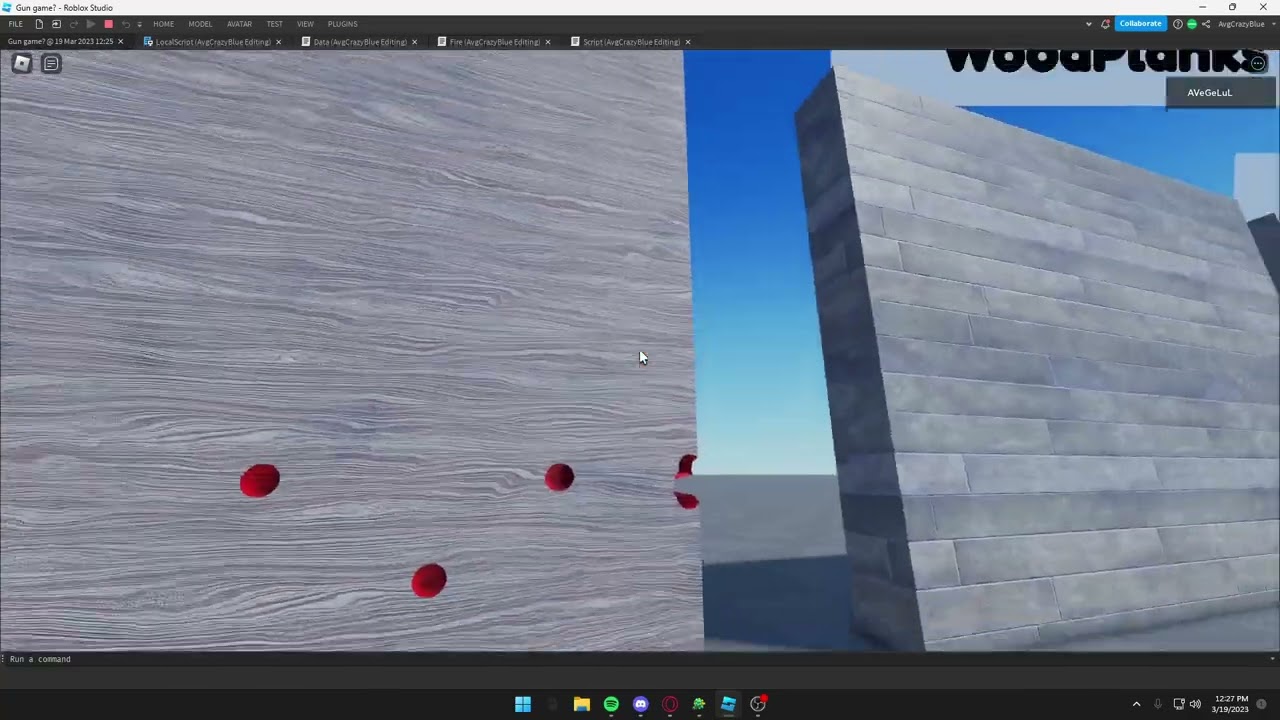Switch to the PLUGINS ribbon tab
This screenshot has width=1280, height=720.
pyautogui.click(x=342, y=24)
